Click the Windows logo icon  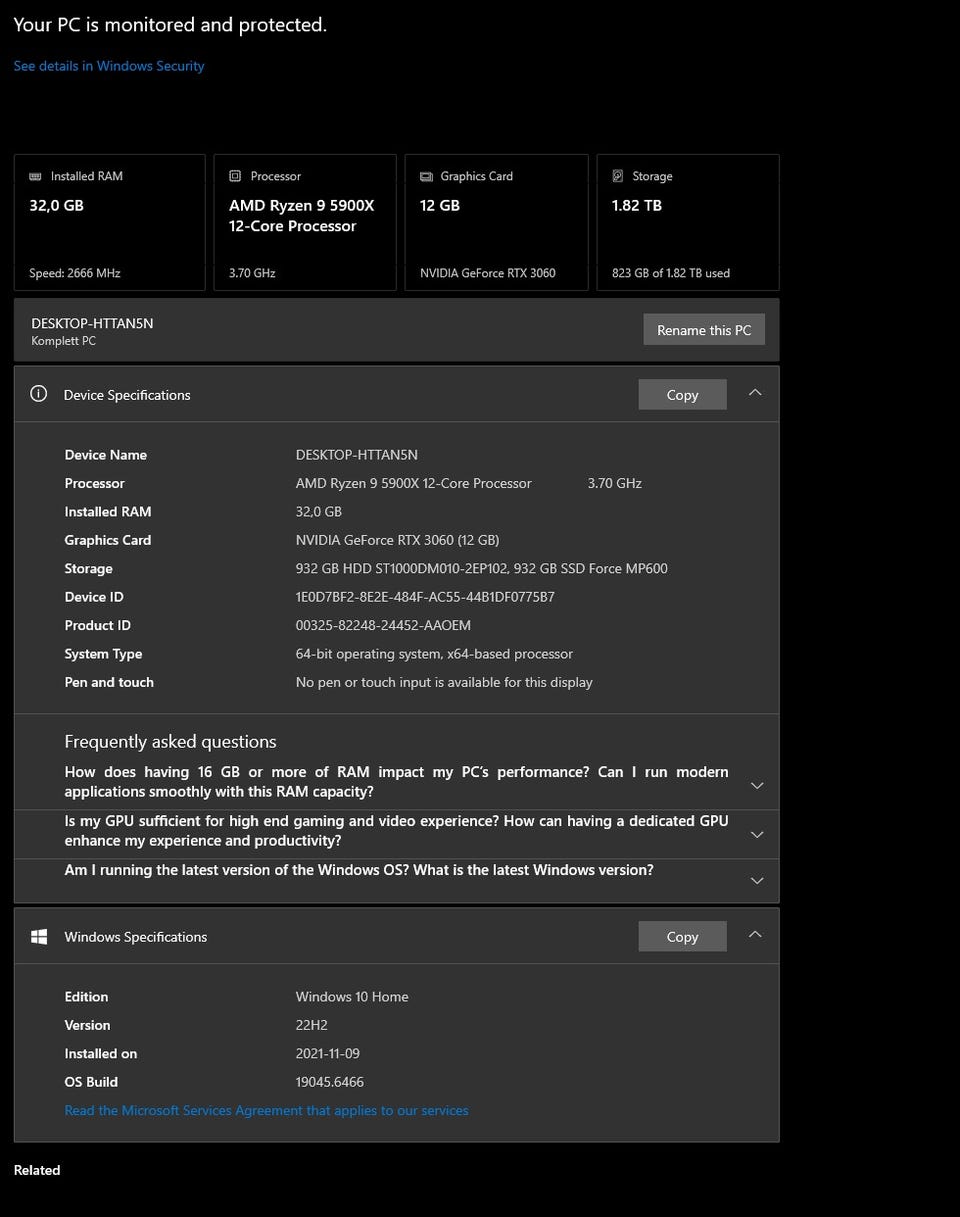pos(39,937)
